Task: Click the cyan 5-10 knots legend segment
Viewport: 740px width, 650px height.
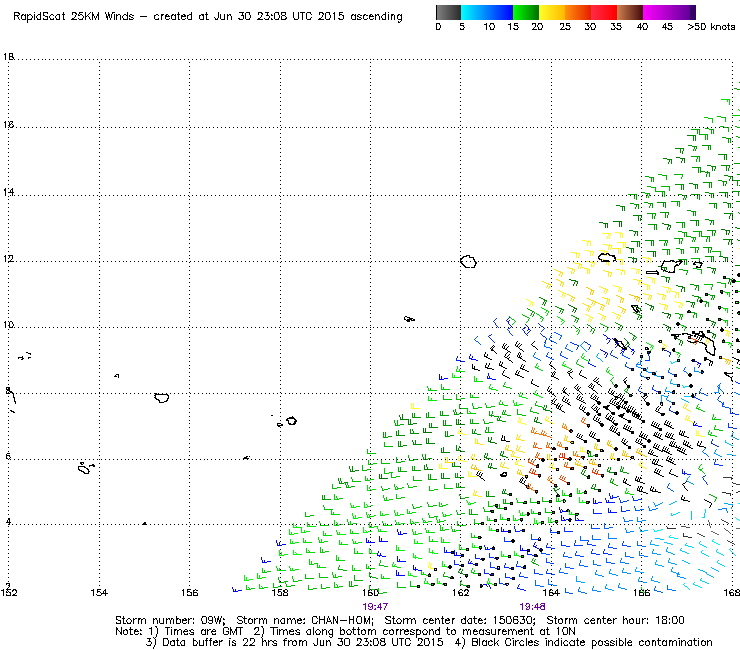Action: pyautogui.click(x=474, y=12)
